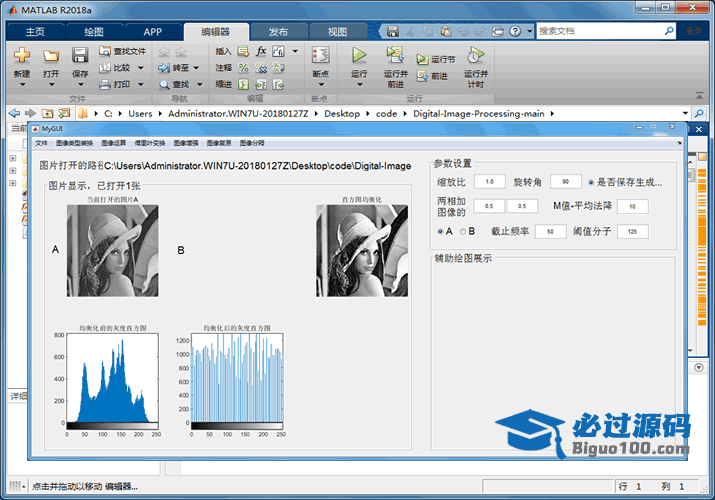Click the Save (保存) disk icon
The height and width of the screenshot is (500, 715).
click(x=80, y=56)
